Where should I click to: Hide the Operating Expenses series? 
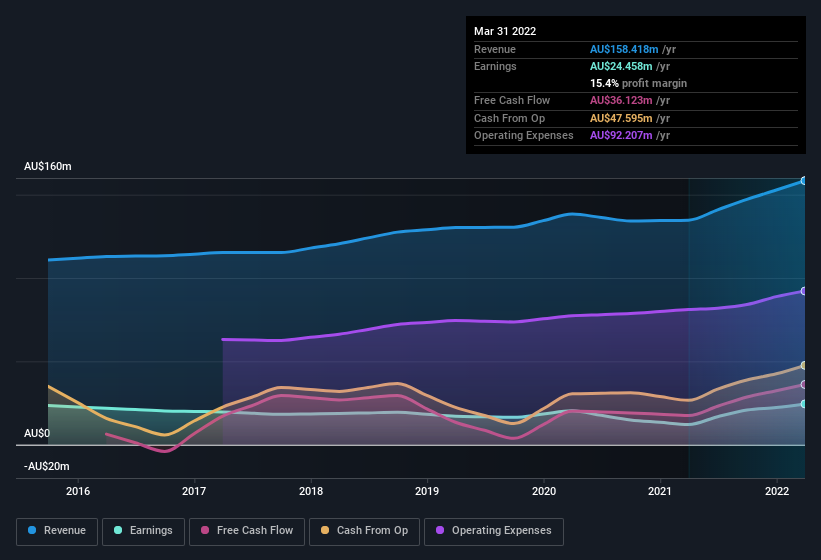(x=493, y=530)
